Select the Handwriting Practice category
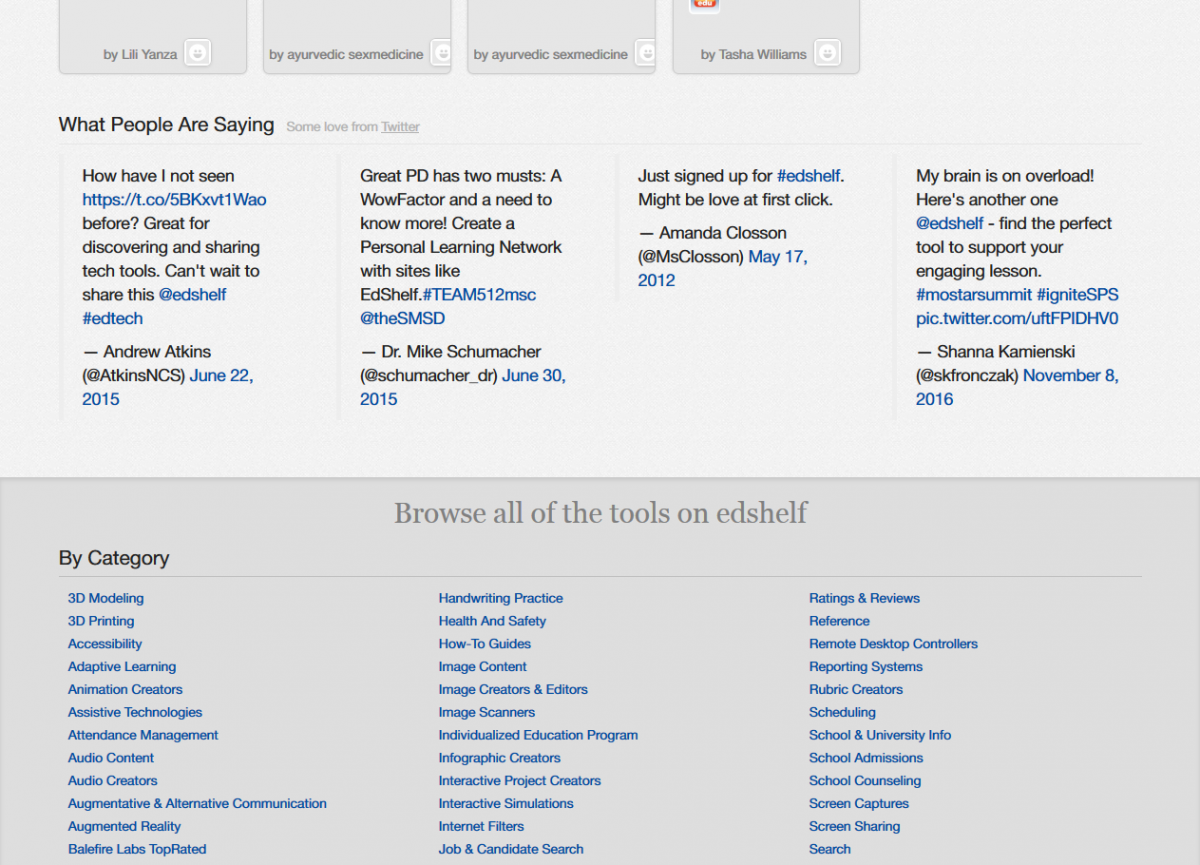The image size is (1200, 865). (x=500, y=598)
